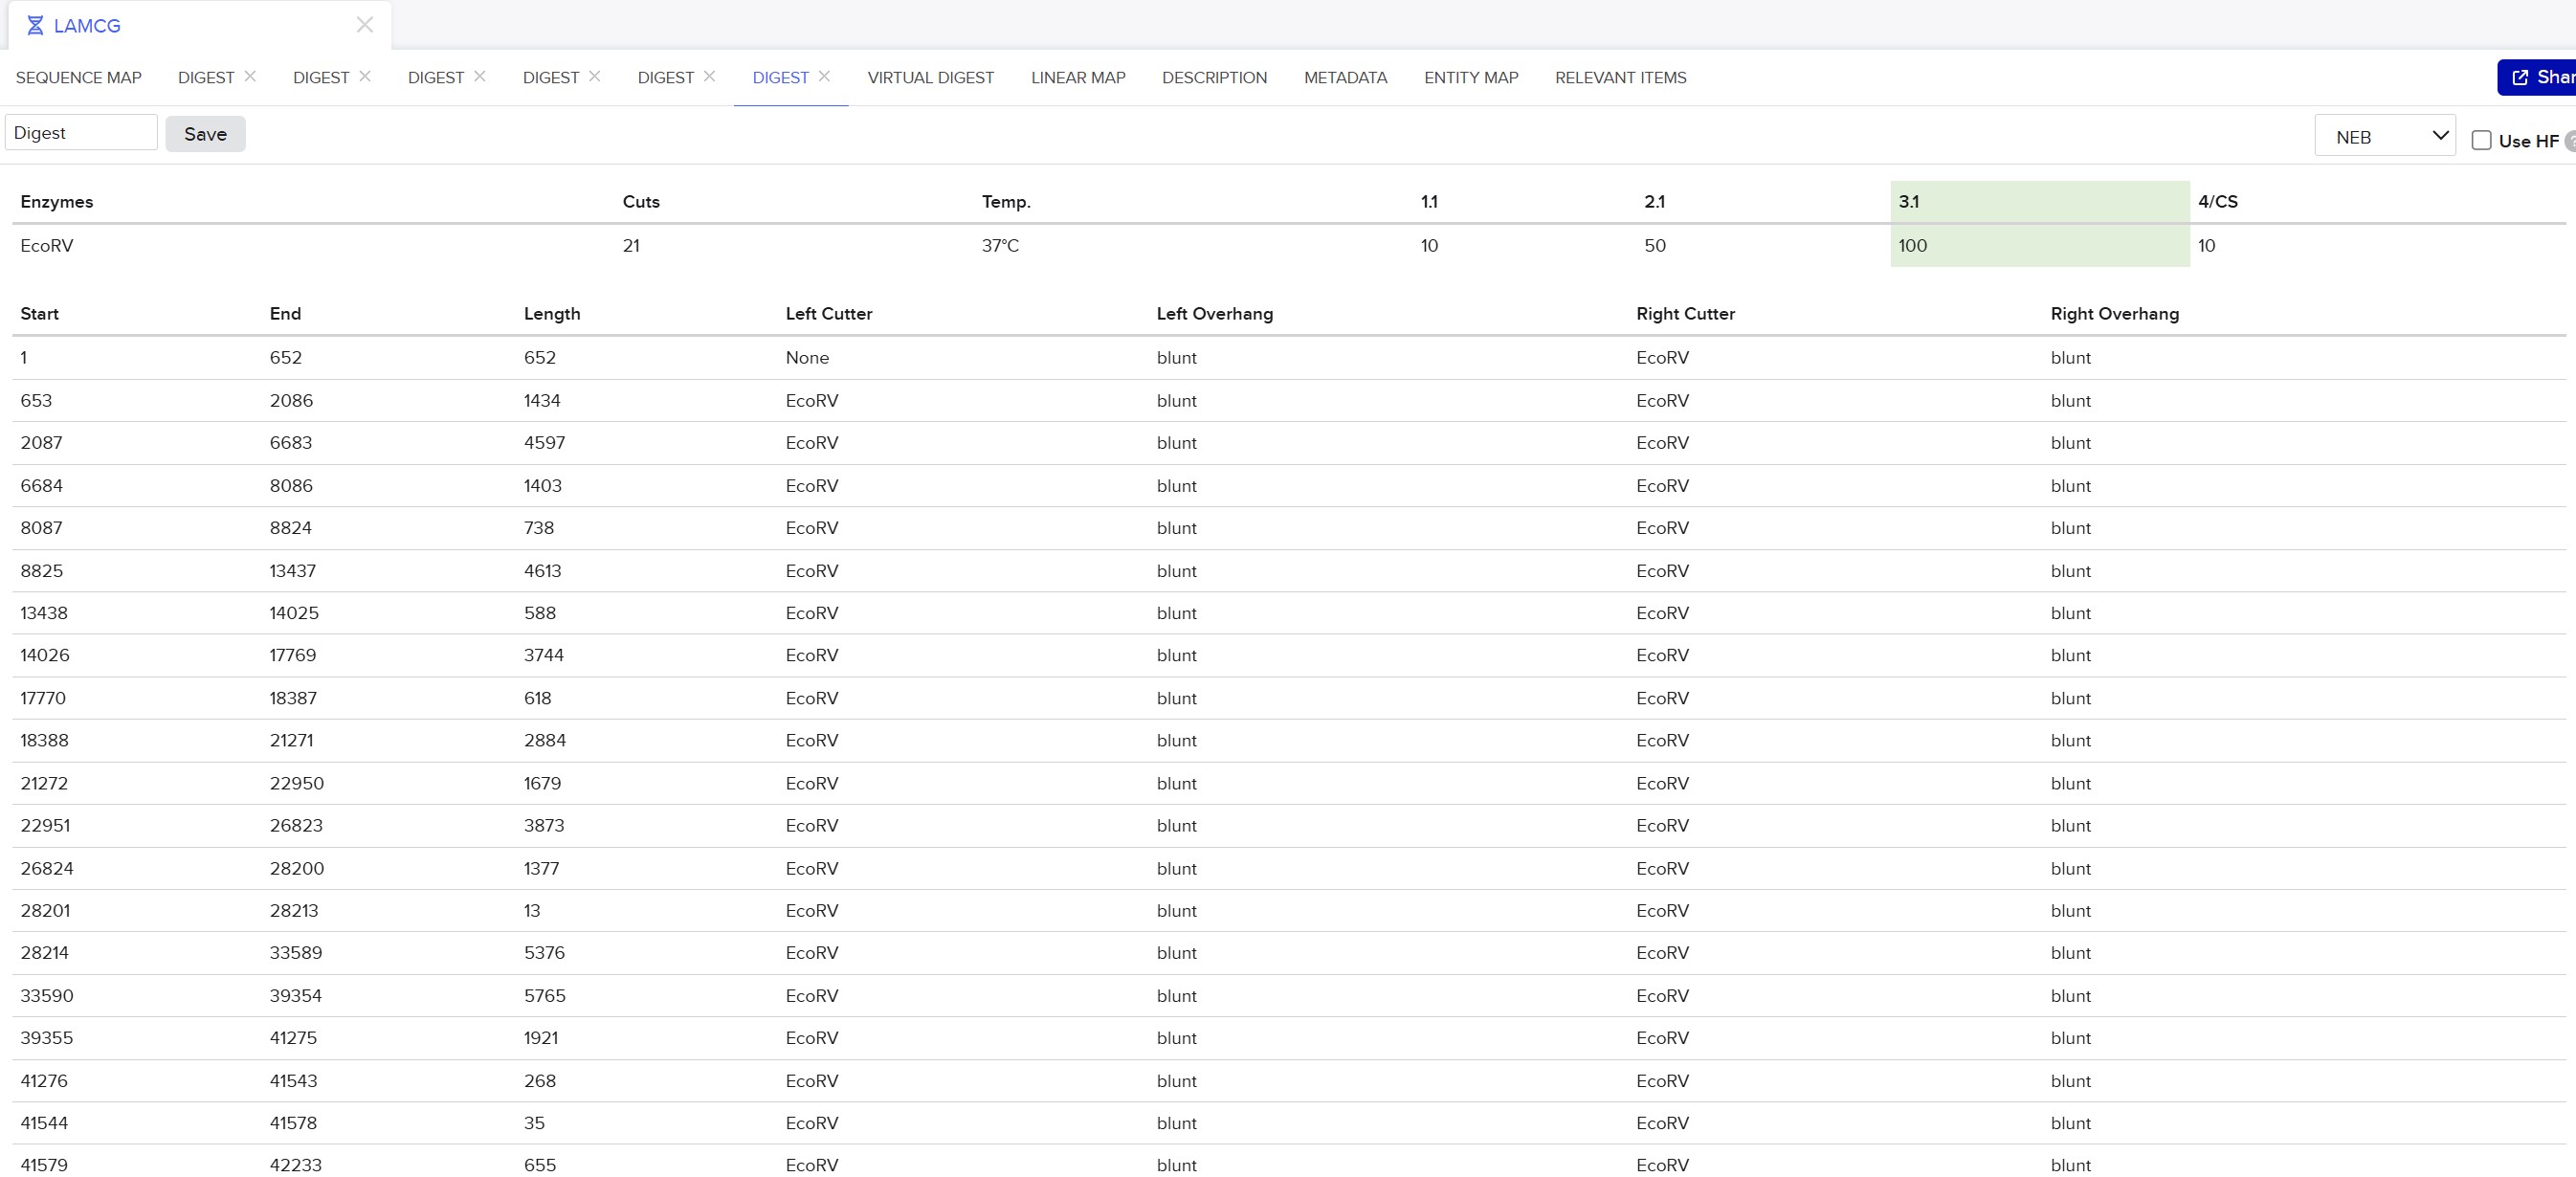Close the LAMCG file tab
Screen dimensions: 2576x1177
(x=365, y=25)
